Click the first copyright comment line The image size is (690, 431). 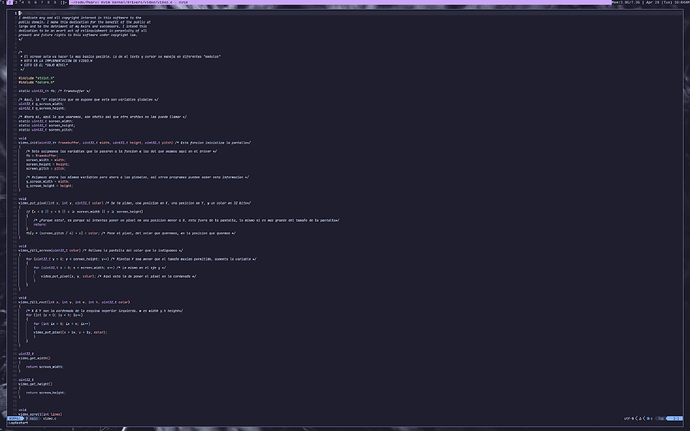(x=80, y=18)
